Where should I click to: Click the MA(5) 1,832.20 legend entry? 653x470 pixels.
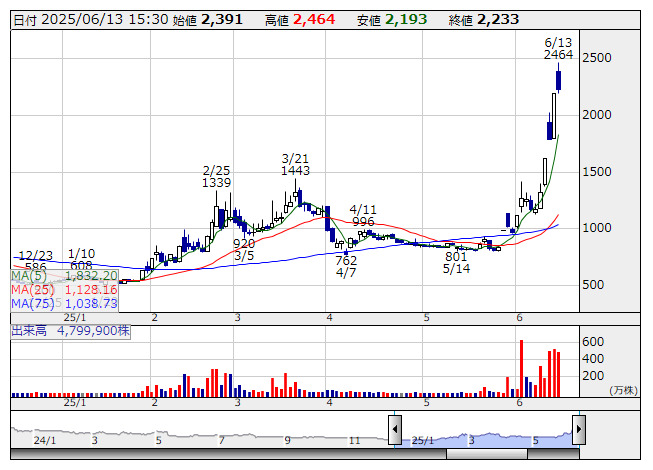pos(65,276)
